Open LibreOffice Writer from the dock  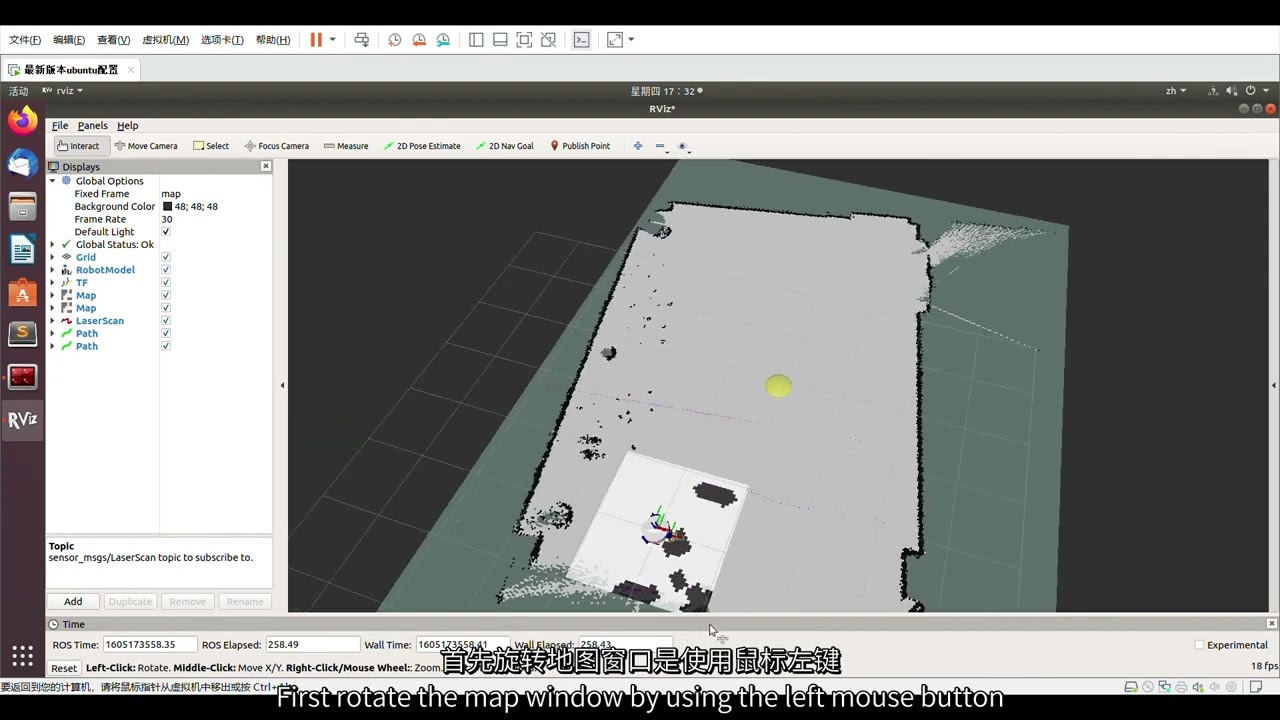click(x=22, y=249)
